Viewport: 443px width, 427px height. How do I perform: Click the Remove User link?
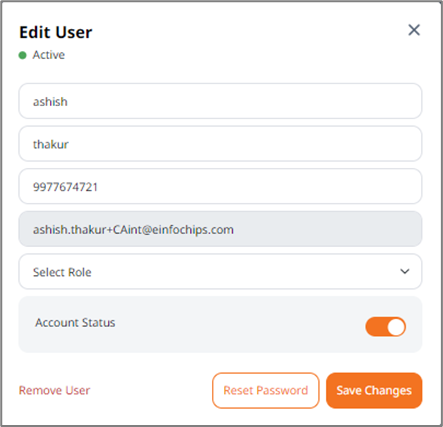click(x=54, y=390)
